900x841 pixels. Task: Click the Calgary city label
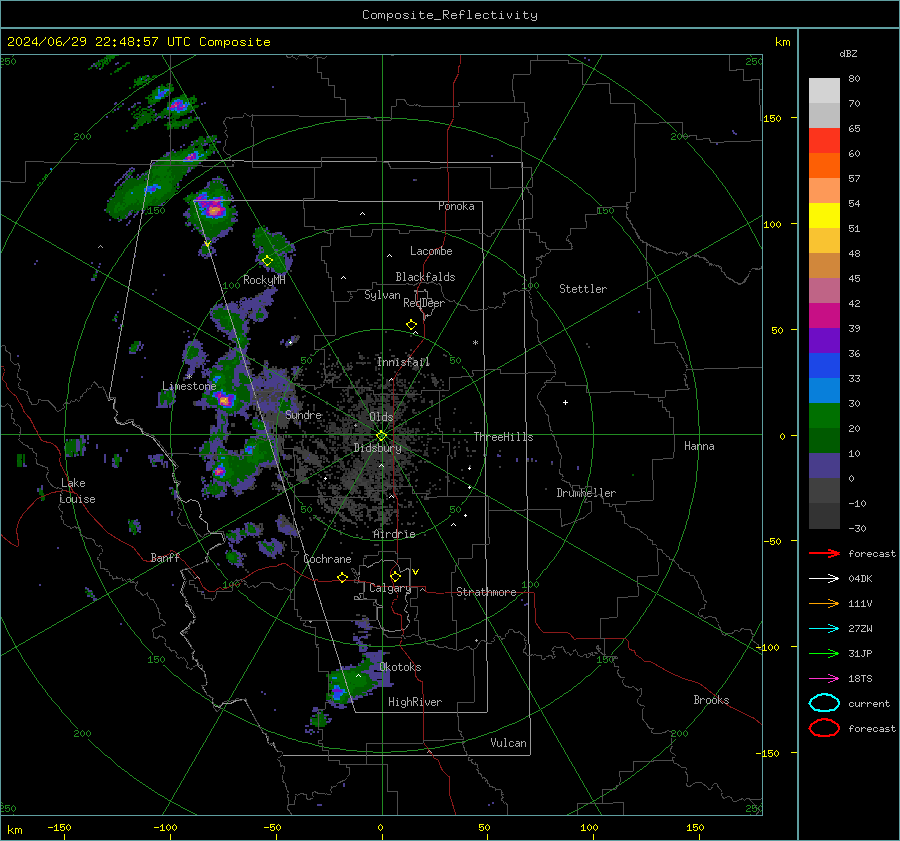pos(390,588)
